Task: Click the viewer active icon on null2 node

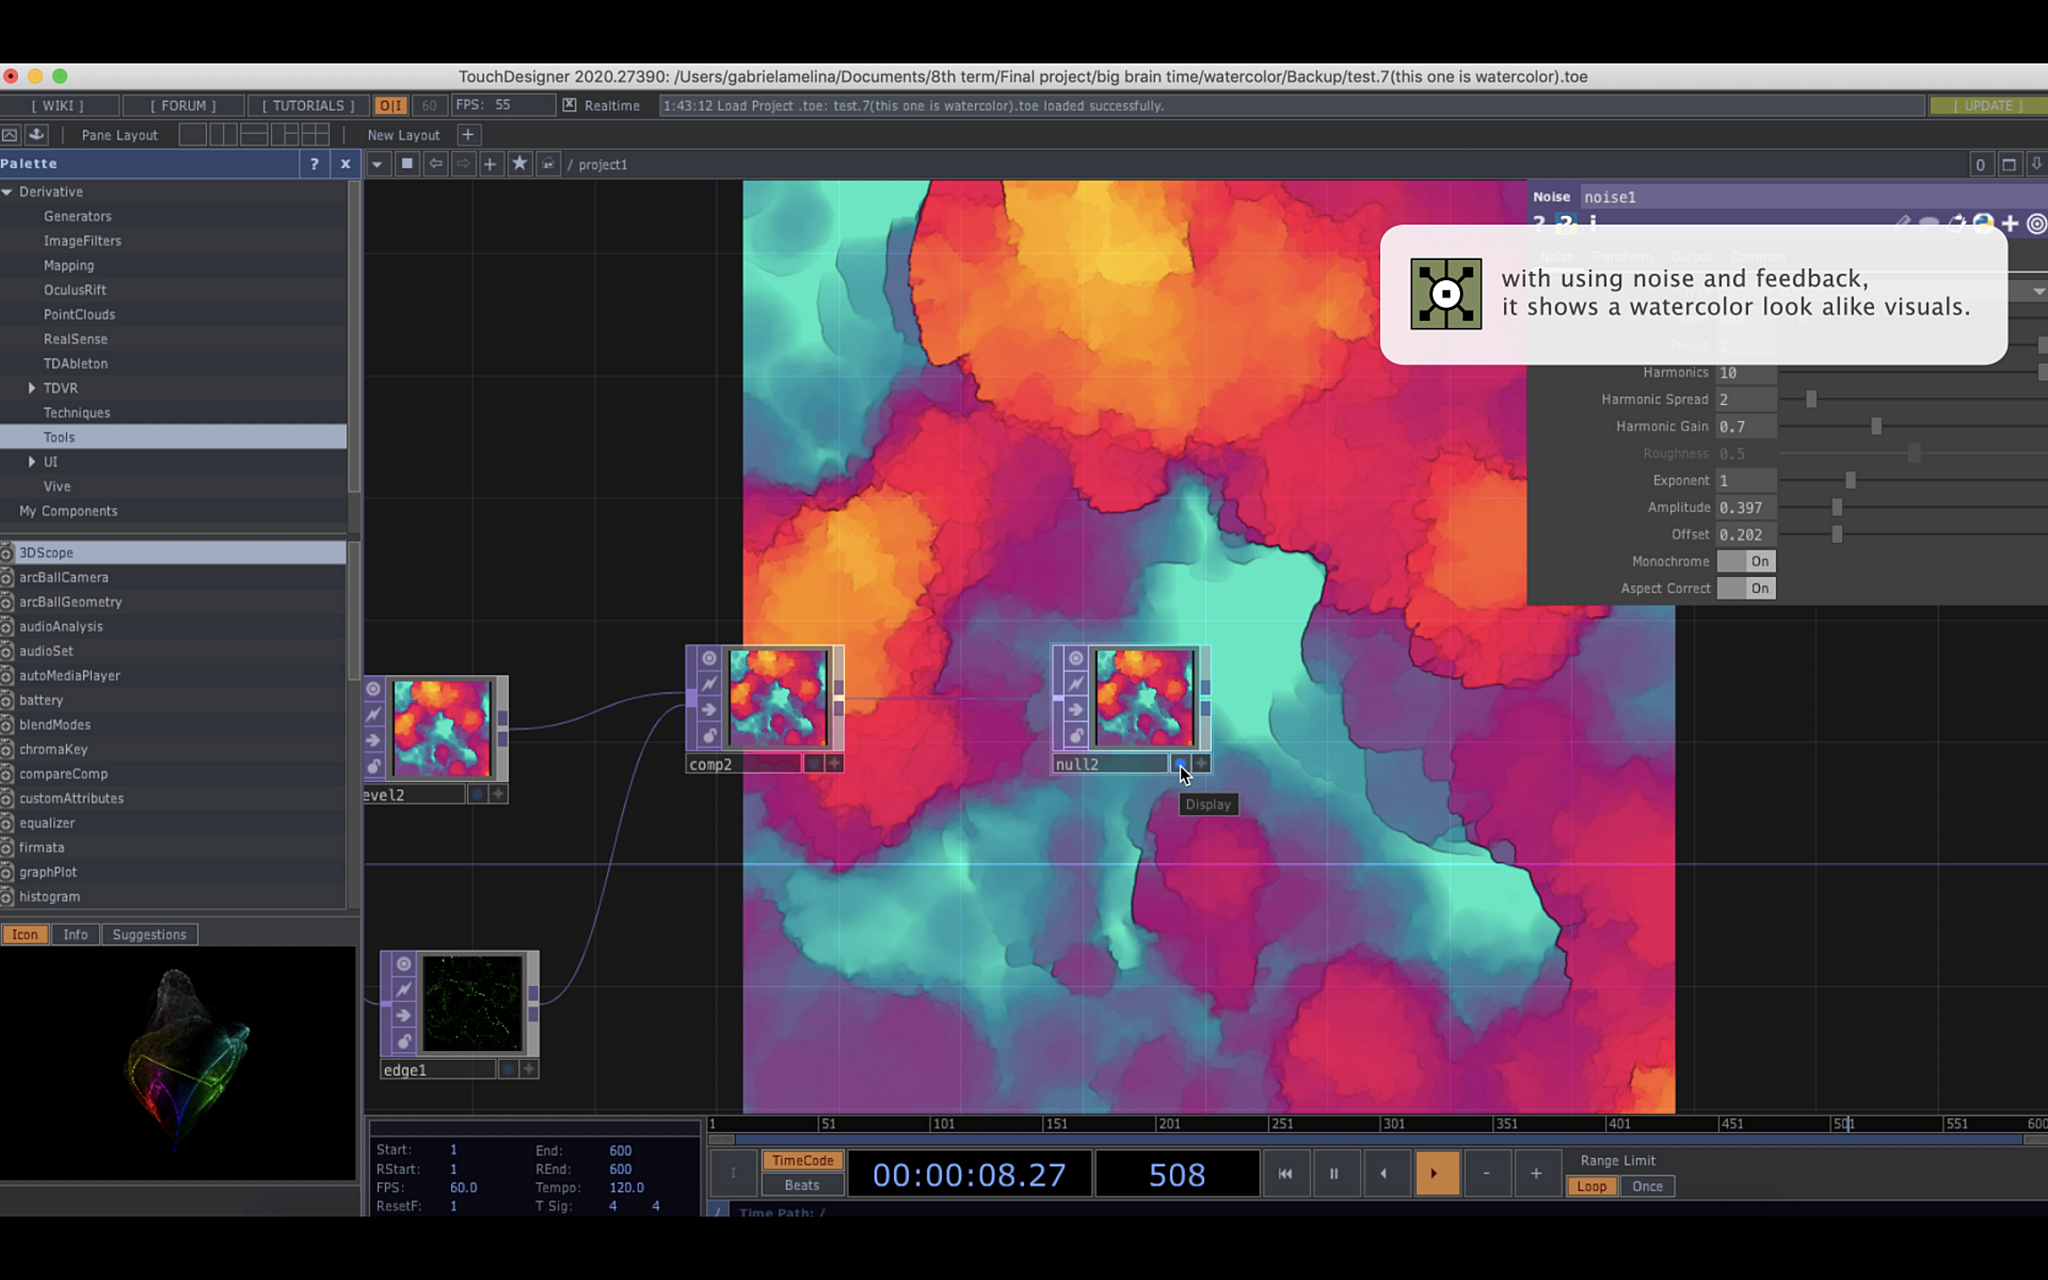Action: tap(1075, 658)
